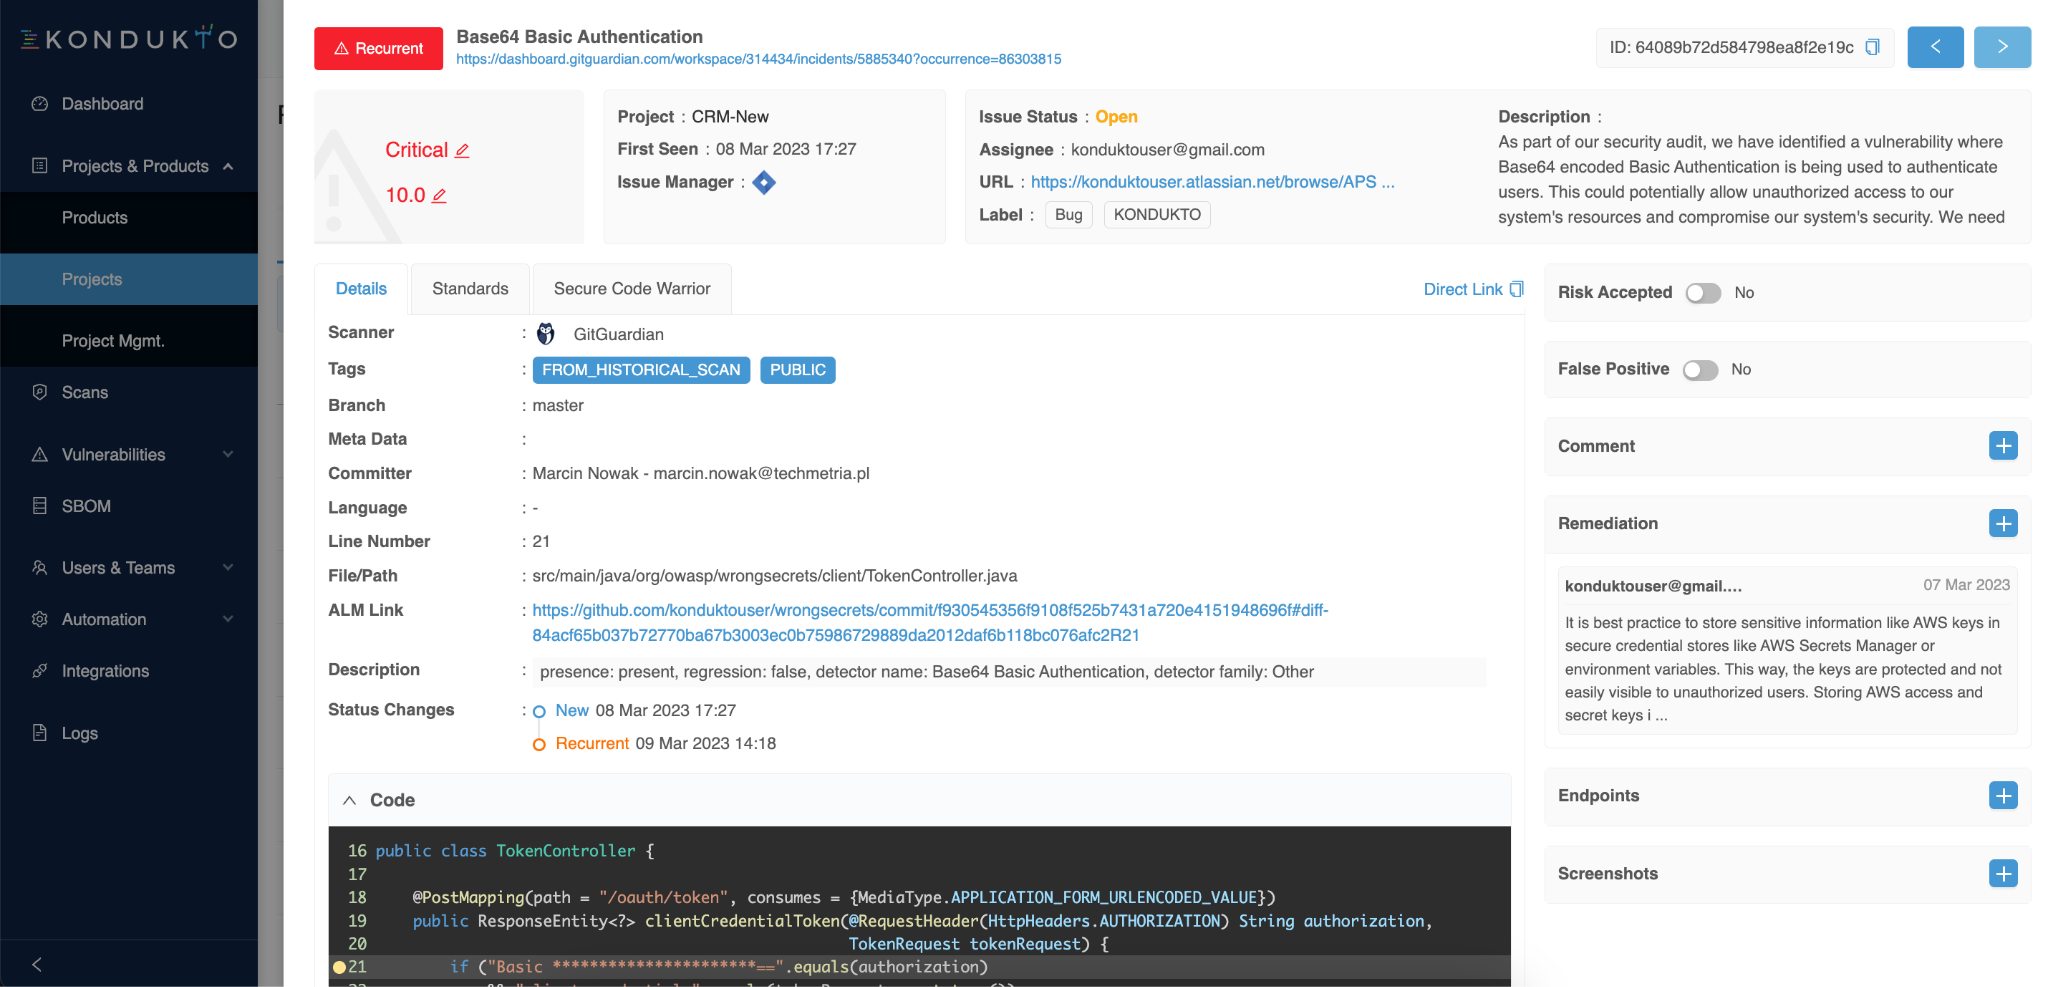The image size is (2048, 987).
Task: Go to the next incident with the arrow button
Action: point(2002,47)
